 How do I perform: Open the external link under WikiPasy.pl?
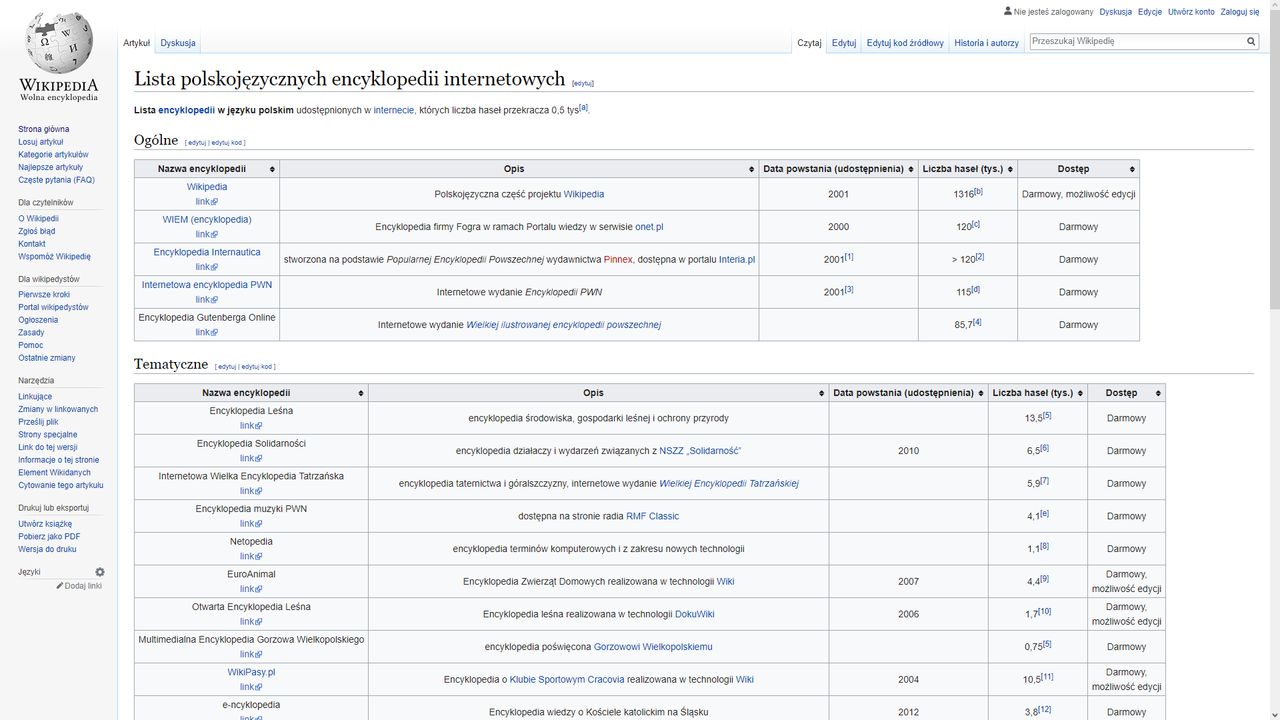251,687
